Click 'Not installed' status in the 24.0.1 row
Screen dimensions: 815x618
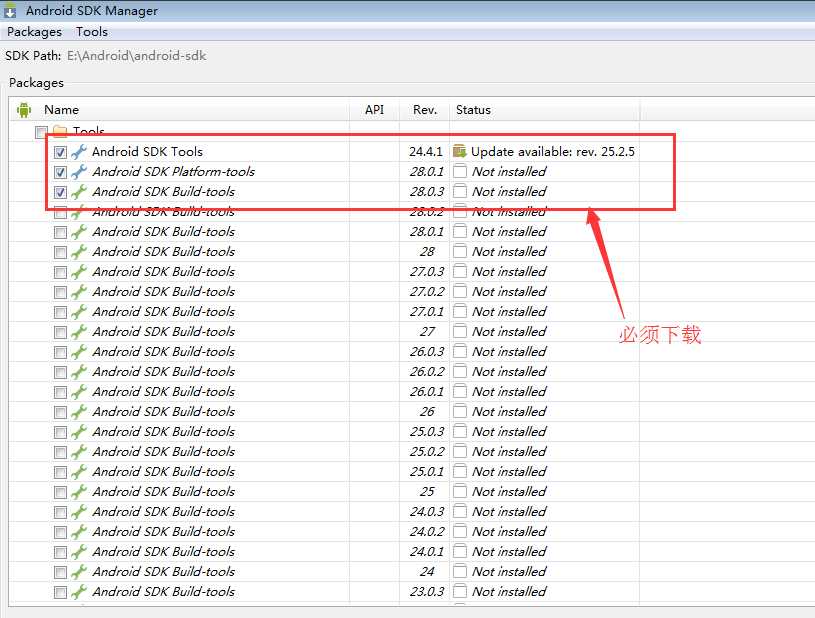(x=509, y=551)
